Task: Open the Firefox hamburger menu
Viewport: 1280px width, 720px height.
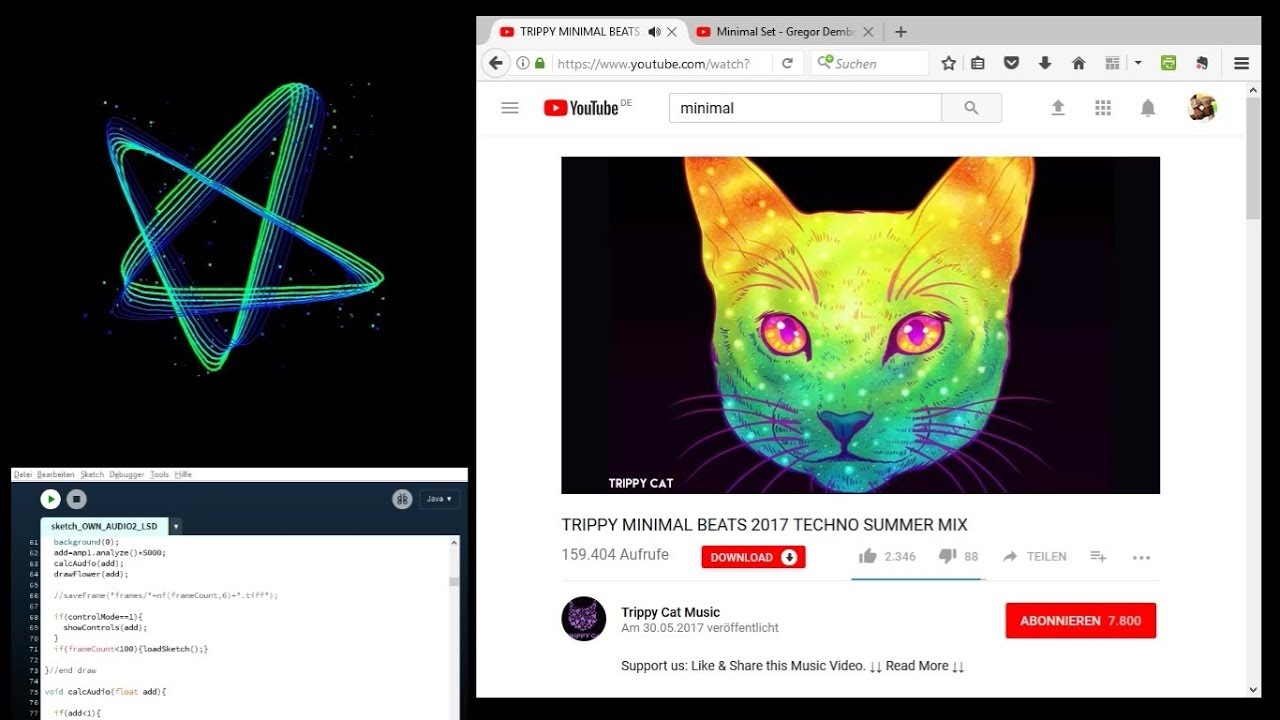Action: 1241,63
